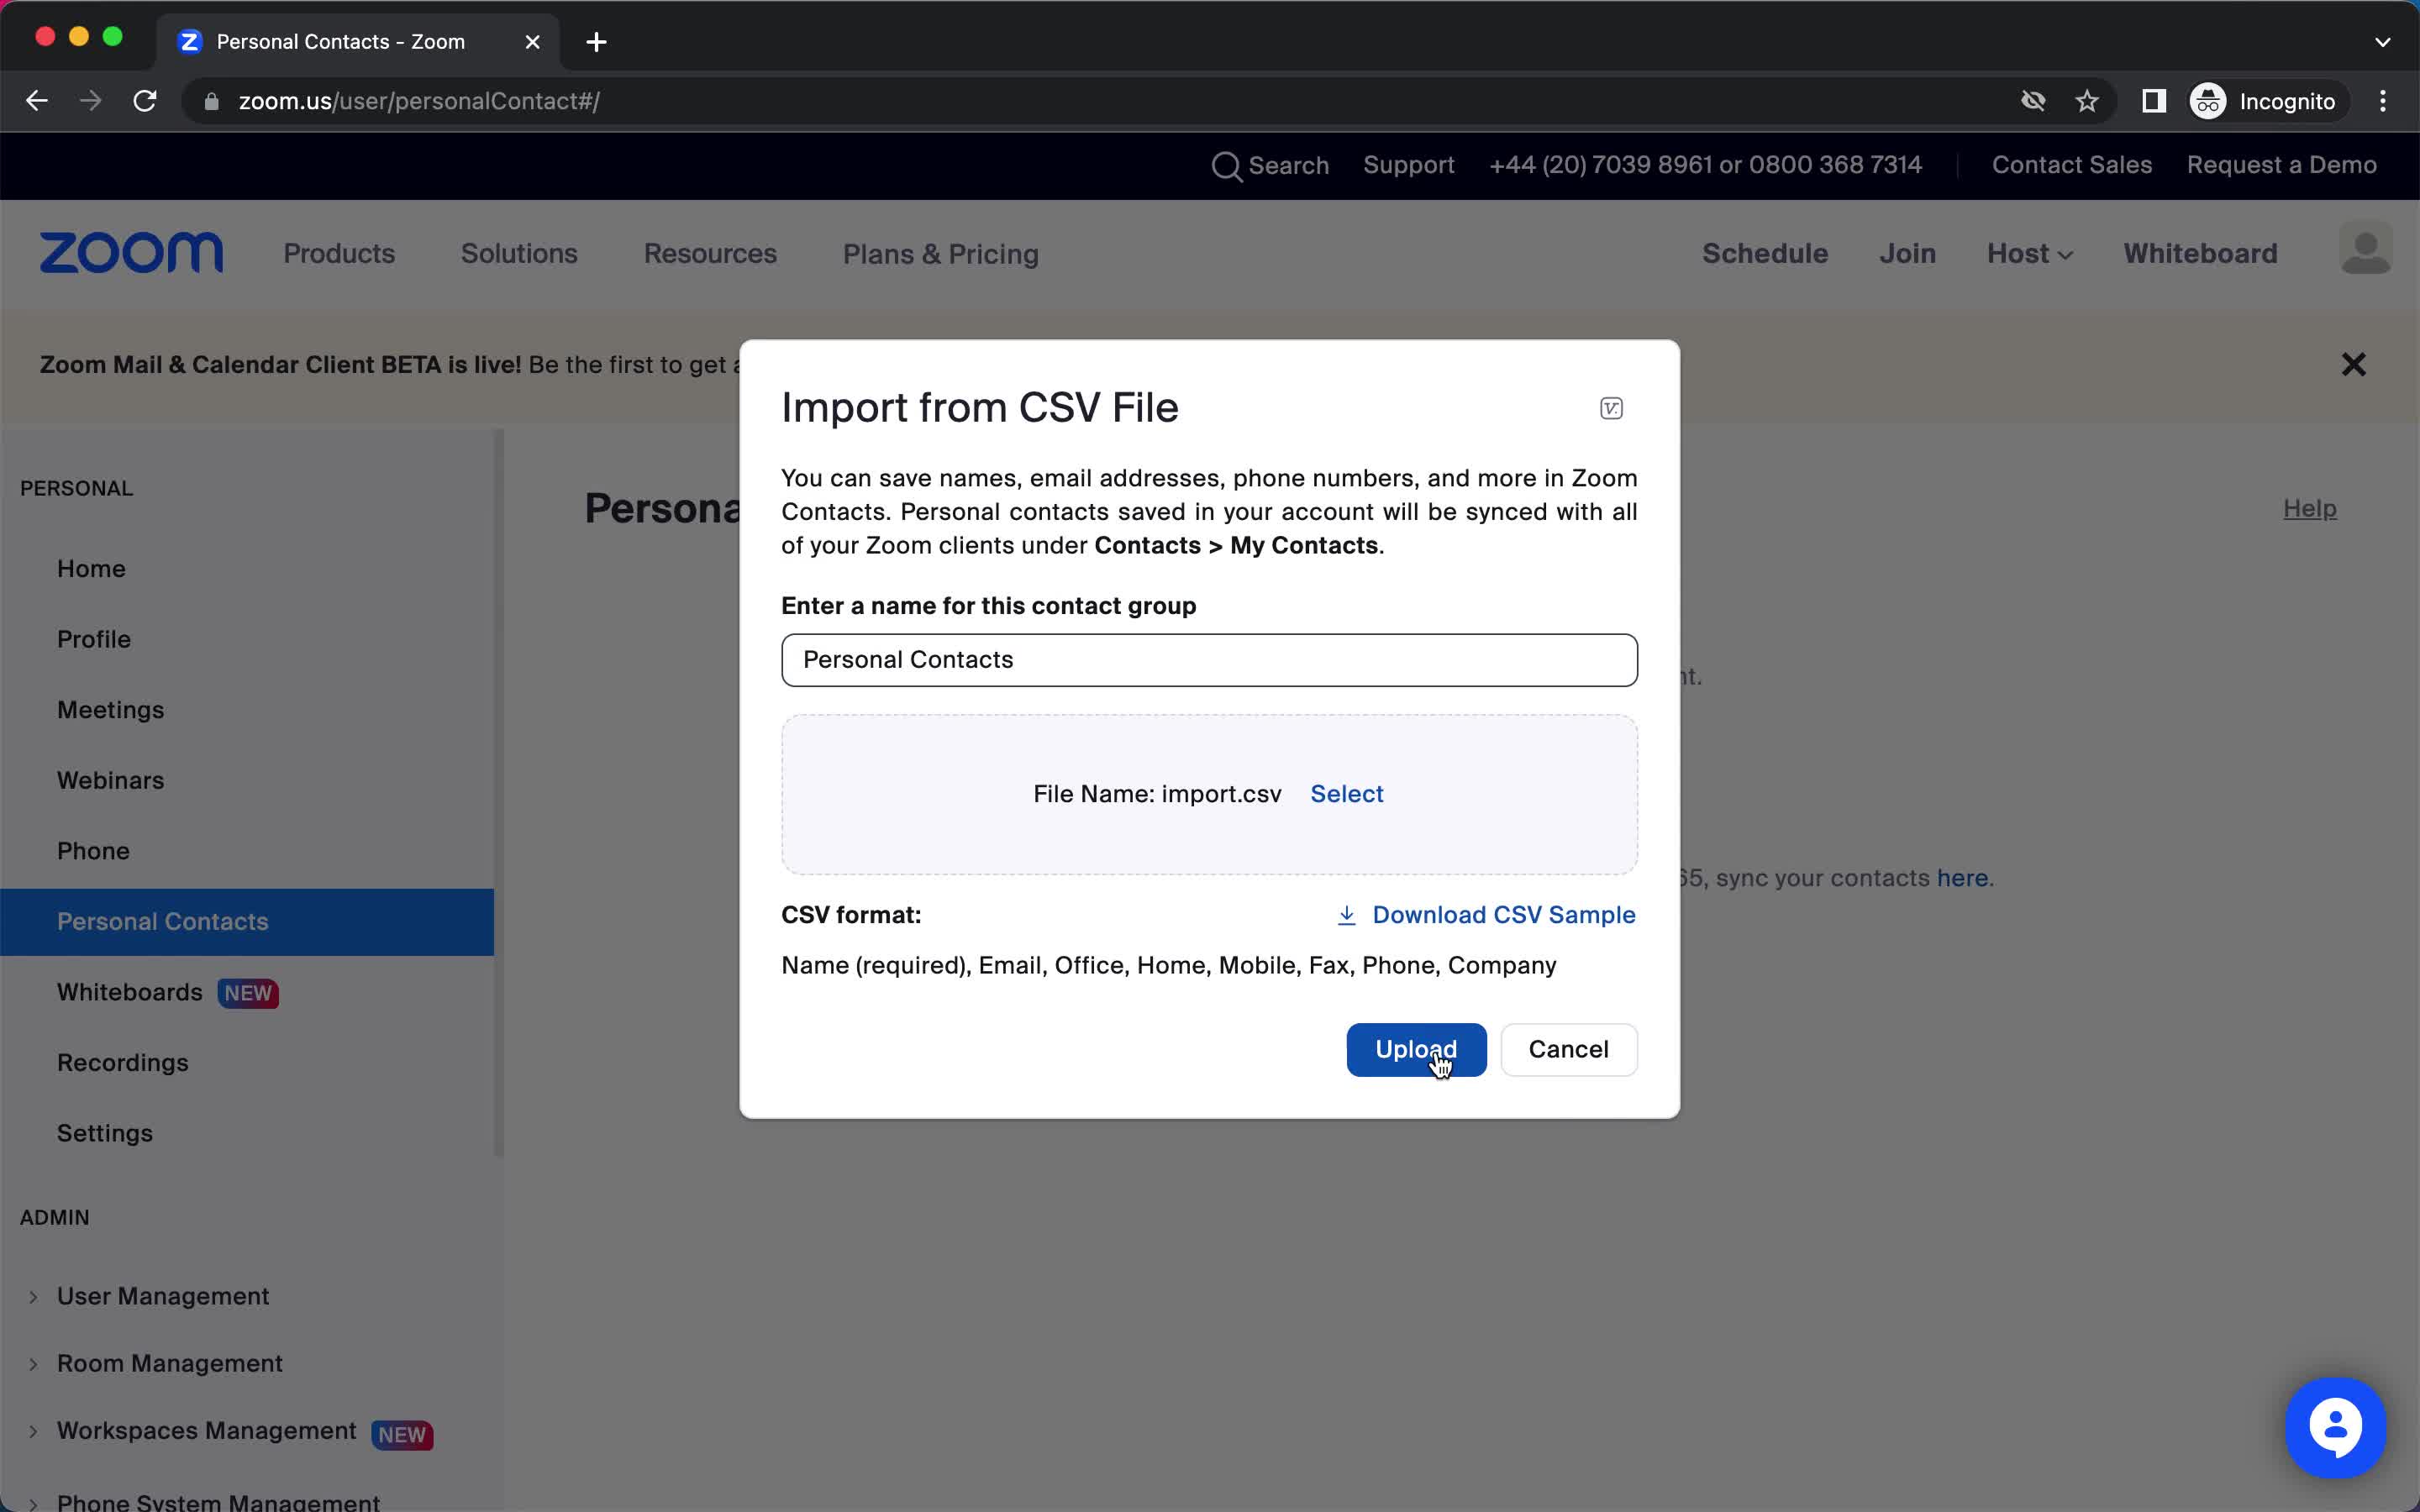
Task: Open Solutions in the Zoom navigation
Action: 519,254
